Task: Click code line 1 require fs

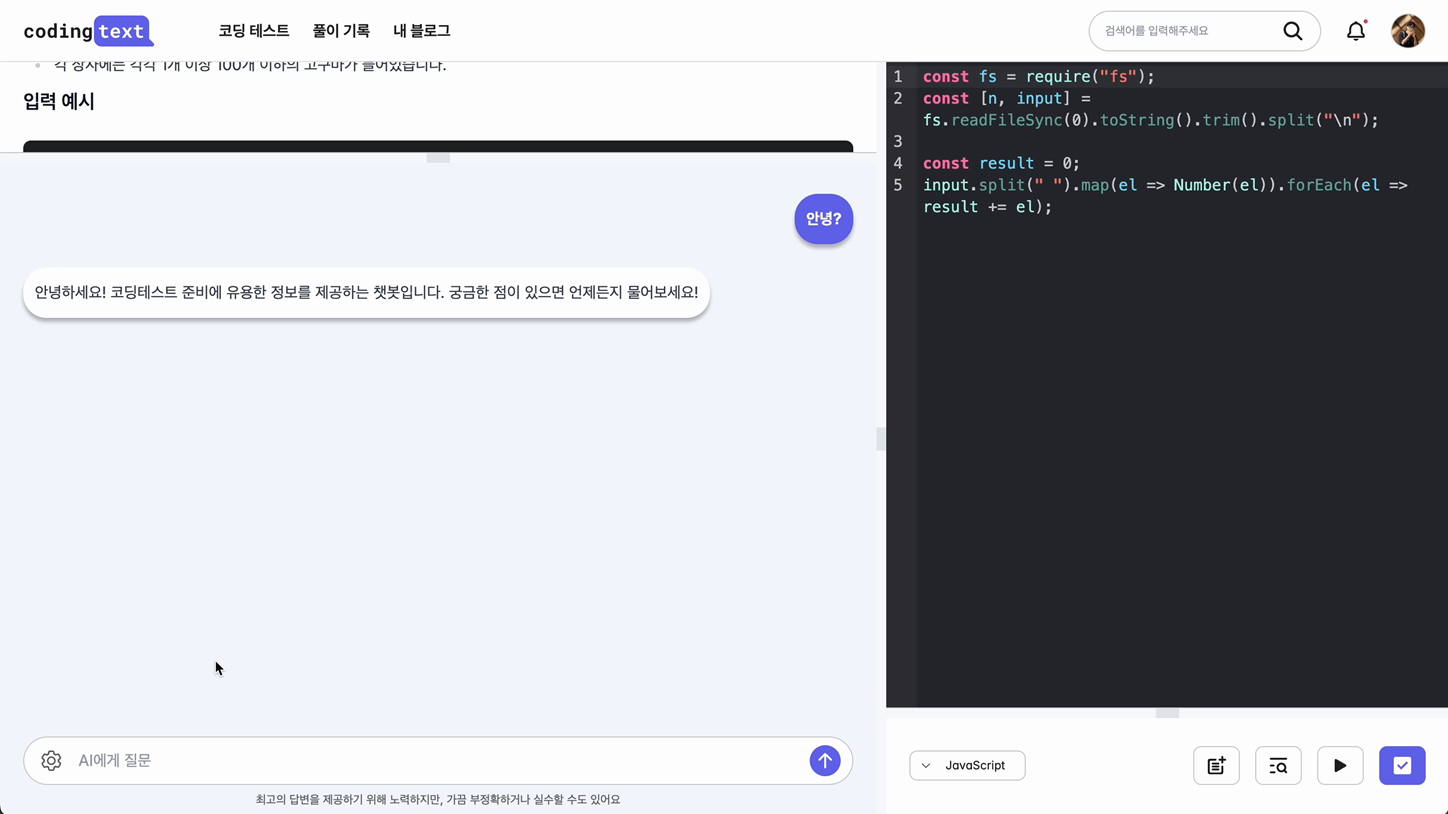Action: click(1038, 77)
